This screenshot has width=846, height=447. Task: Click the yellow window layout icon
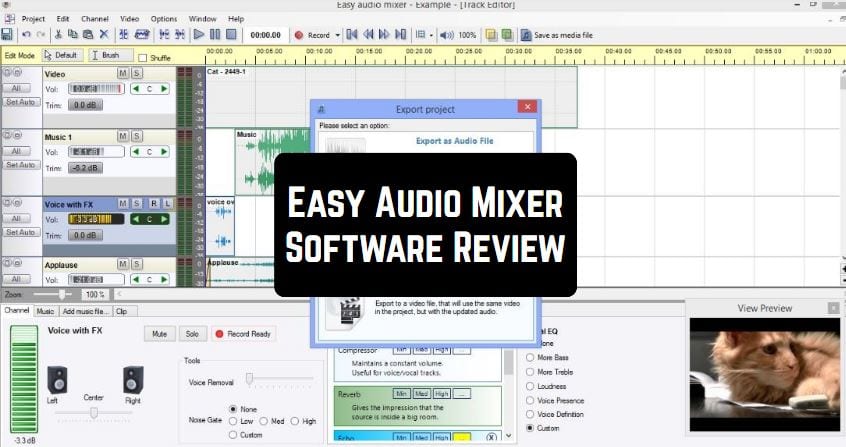pos(491,35)
